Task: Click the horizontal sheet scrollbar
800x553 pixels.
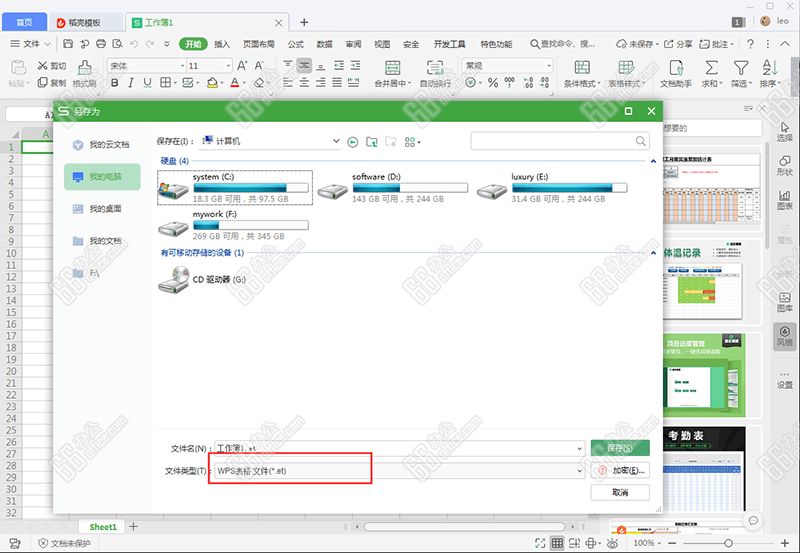Action: coord(464,526)
